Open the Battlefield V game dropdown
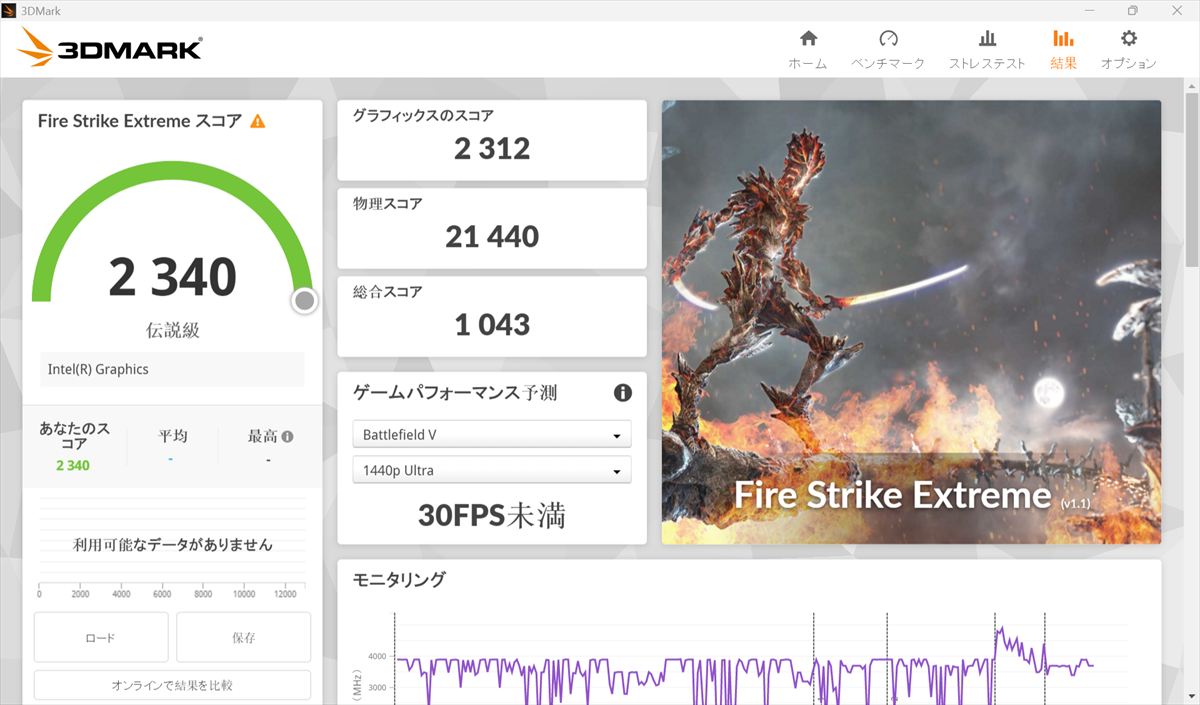 click(x=492, y=435)
